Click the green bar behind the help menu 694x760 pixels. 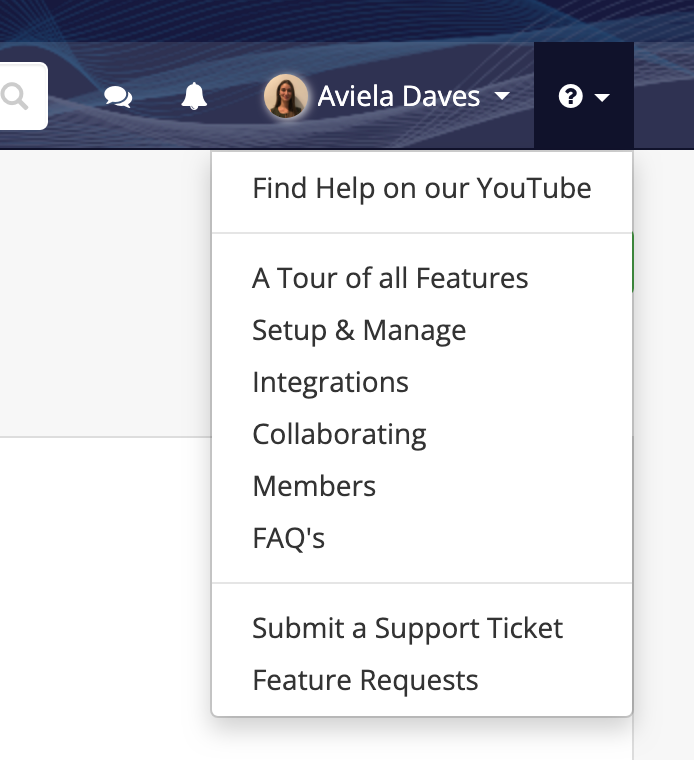pos(633,262)
